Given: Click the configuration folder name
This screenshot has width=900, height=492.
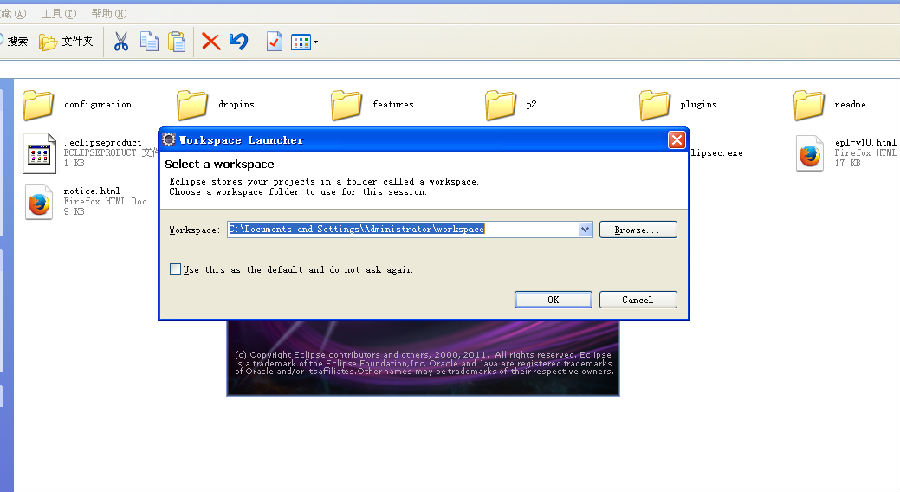Looking at the screenshot, I should (98, 104).
